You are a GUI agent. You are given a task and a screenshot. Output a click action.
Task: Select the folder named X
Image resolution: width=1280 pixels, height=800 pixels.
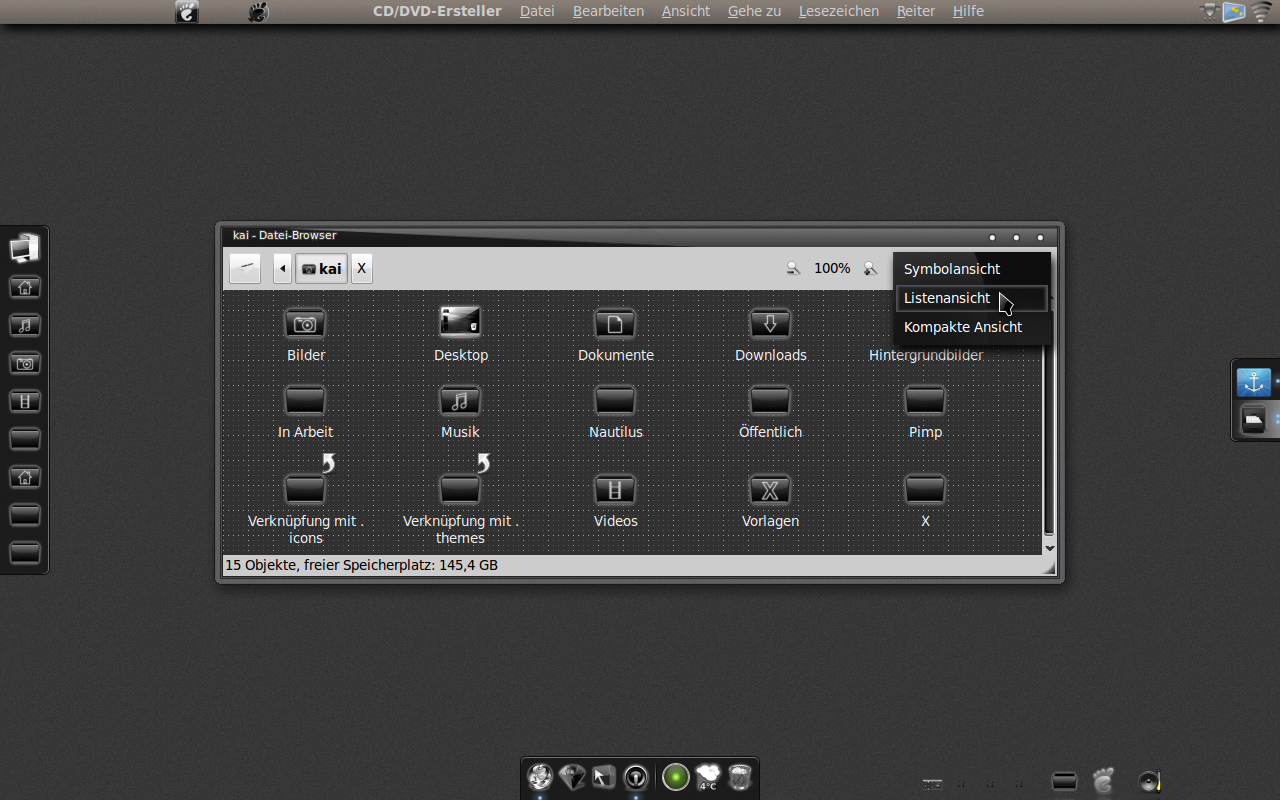point(925,489)
